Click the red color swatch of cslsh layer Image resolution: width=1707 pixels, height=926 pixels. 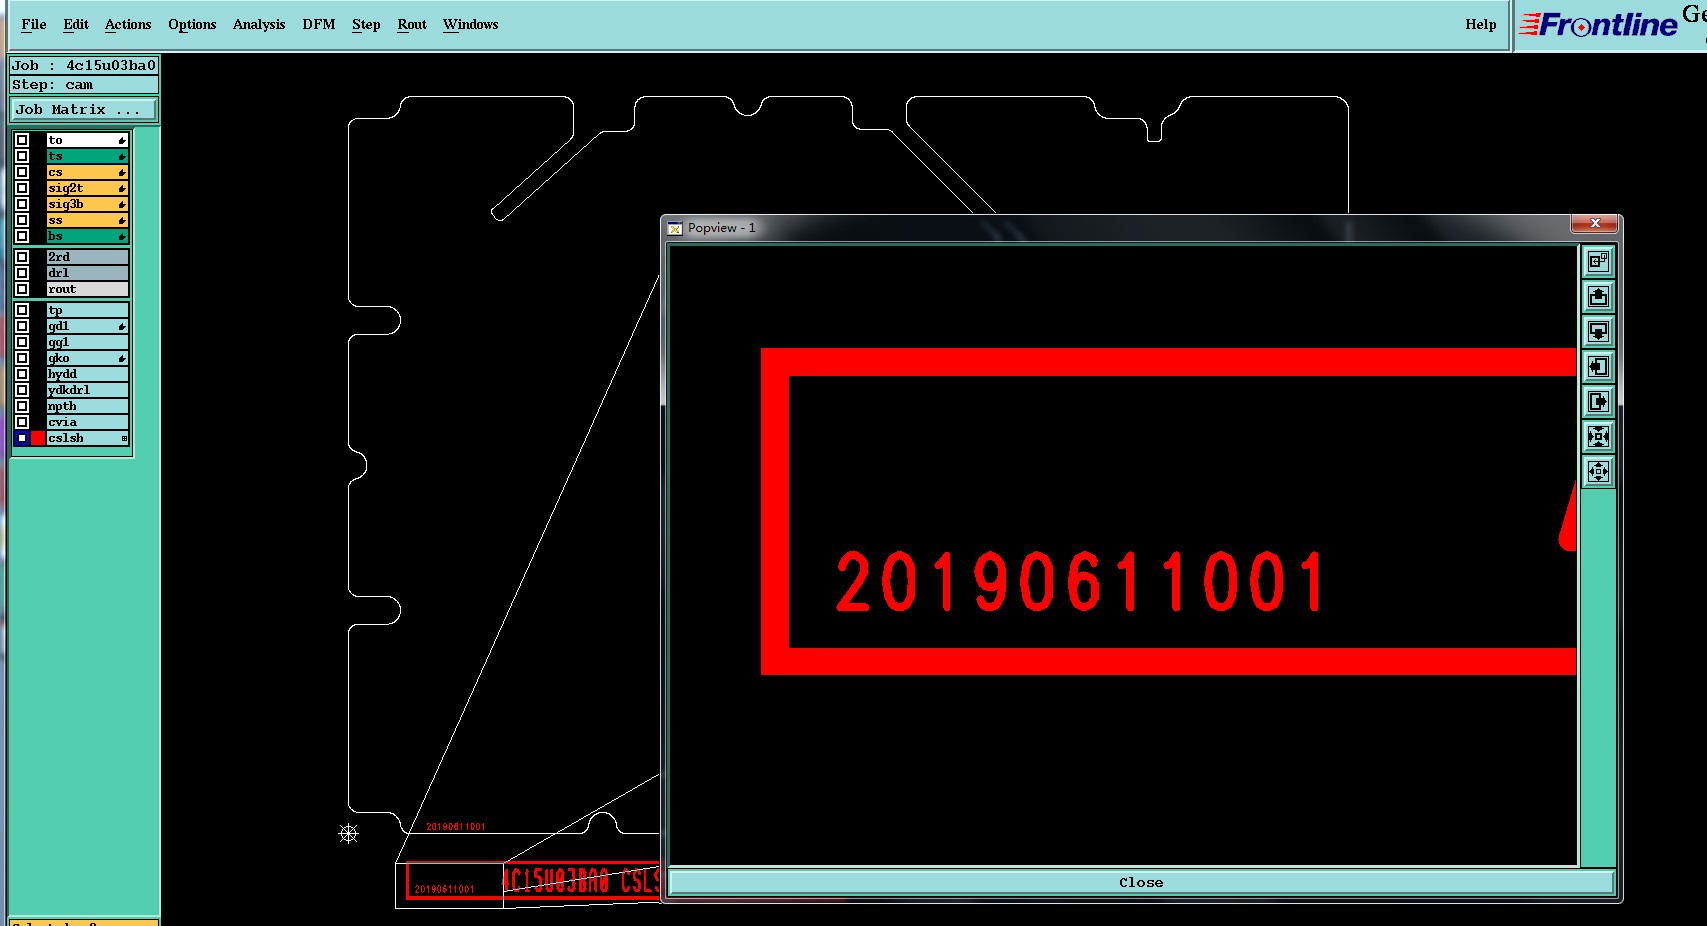point(38,438)
